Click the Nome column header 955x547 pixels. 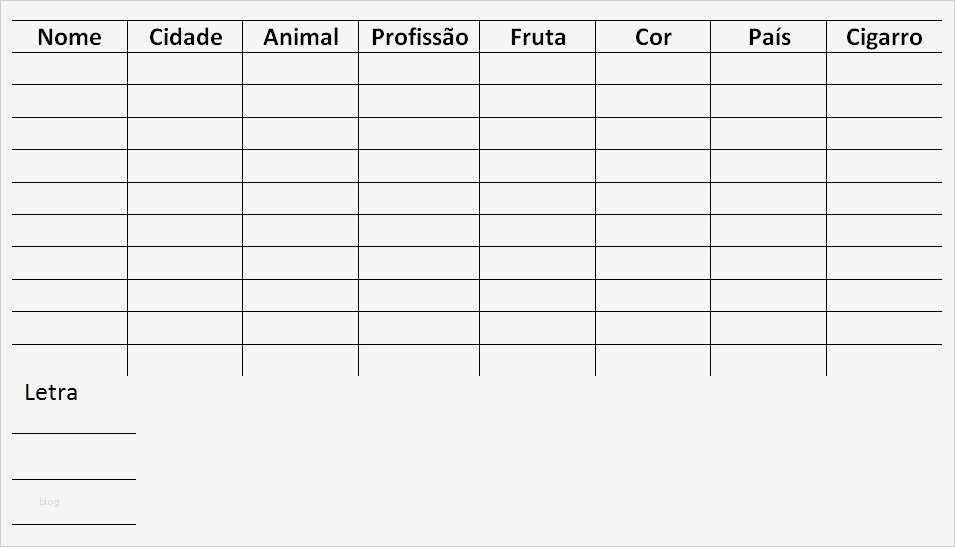pos(69,37)
